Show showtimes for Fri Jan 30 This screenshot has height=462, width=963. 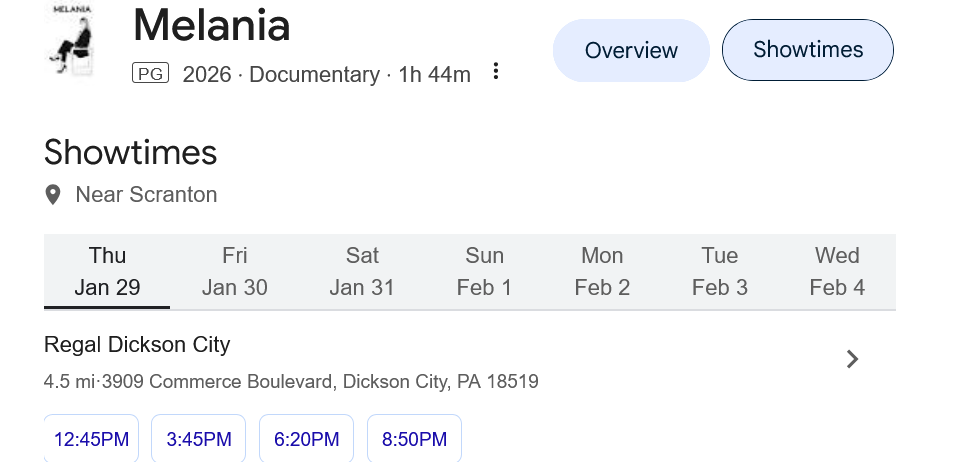tap(234, 271)
